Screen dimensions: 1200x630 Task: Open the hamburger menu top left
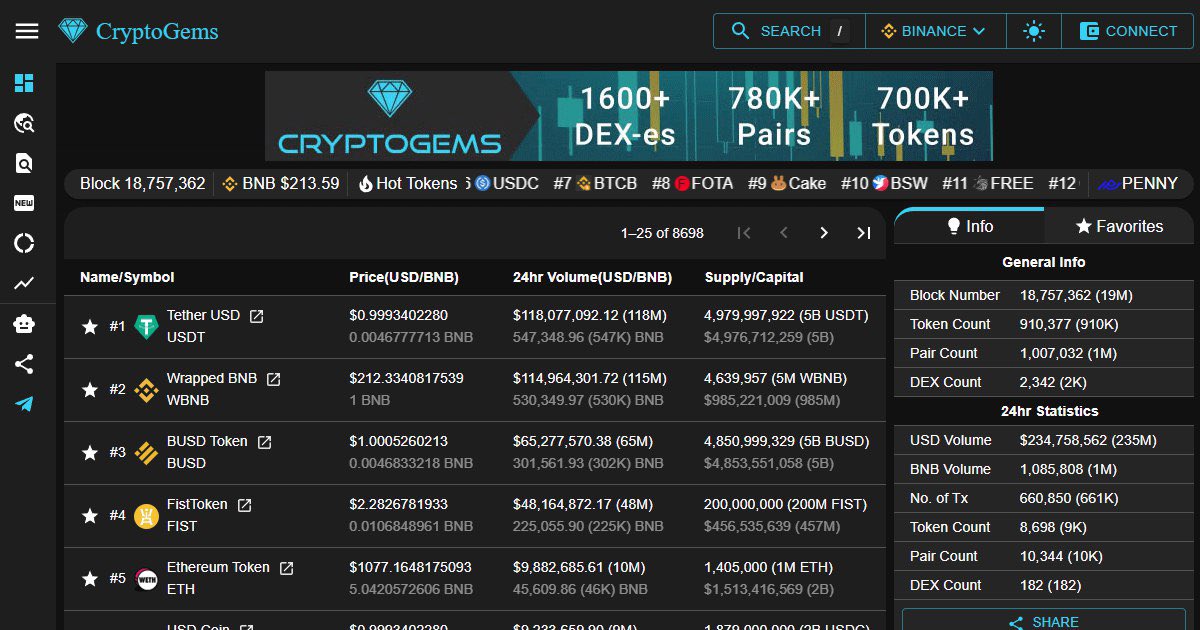[x=26, y=30]
